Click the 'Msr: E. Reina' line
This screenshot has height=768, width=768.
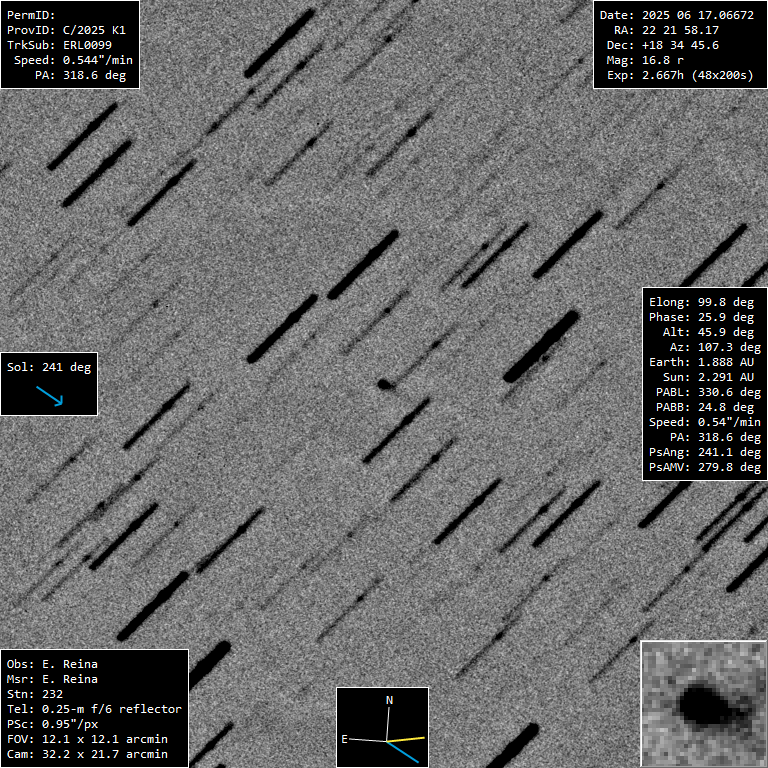pos(52,679)
